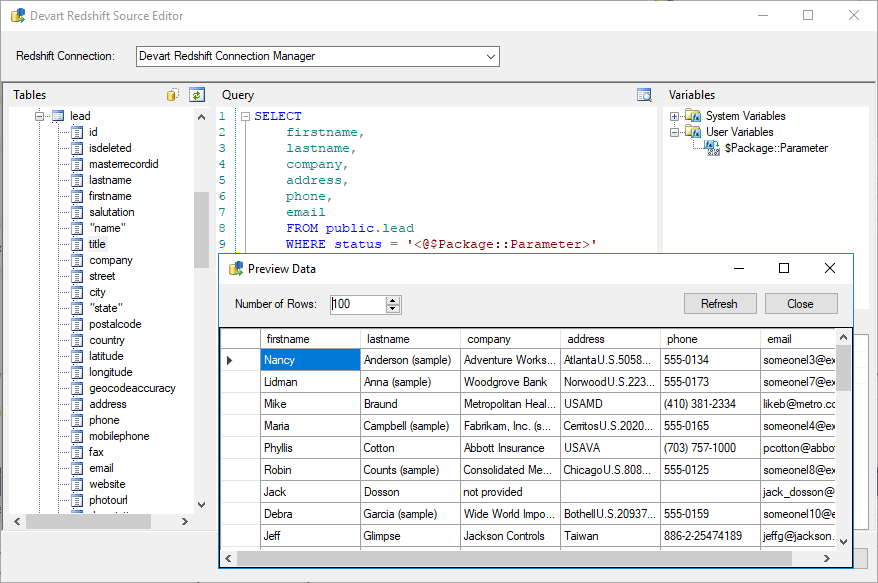Refresh the table list with the refresh icon
The image size is (878, 583).
(x=196, y=94)
